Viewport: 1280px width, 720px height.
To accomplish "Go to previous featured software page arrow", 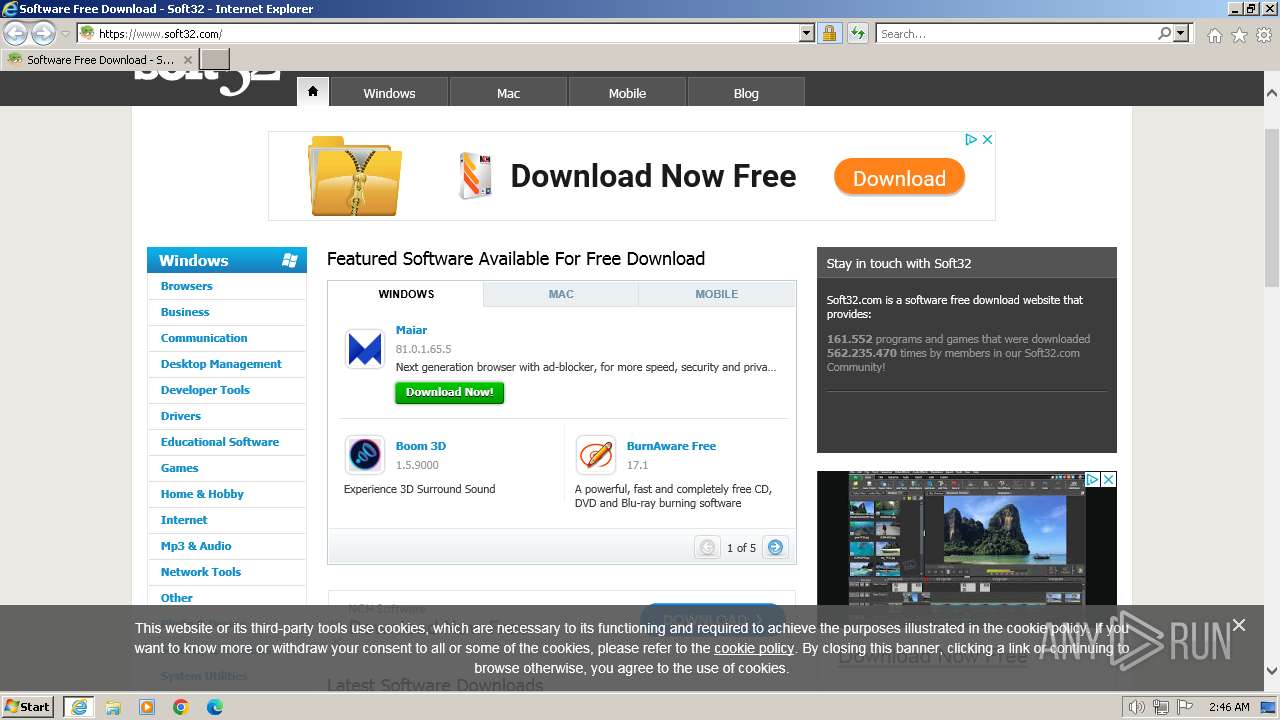I will [x=707, y=547].
